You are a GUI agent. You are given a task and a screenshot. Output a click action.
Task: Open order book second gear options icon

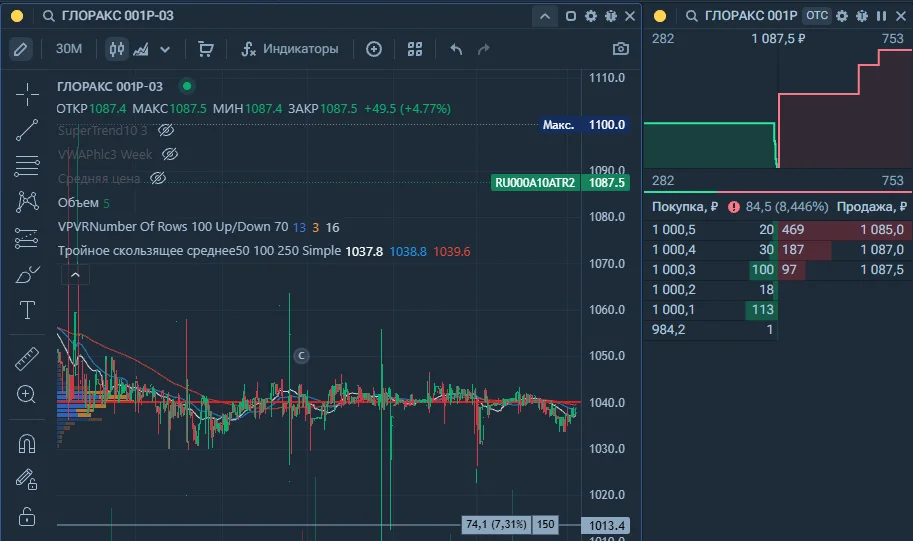(862, 16)
